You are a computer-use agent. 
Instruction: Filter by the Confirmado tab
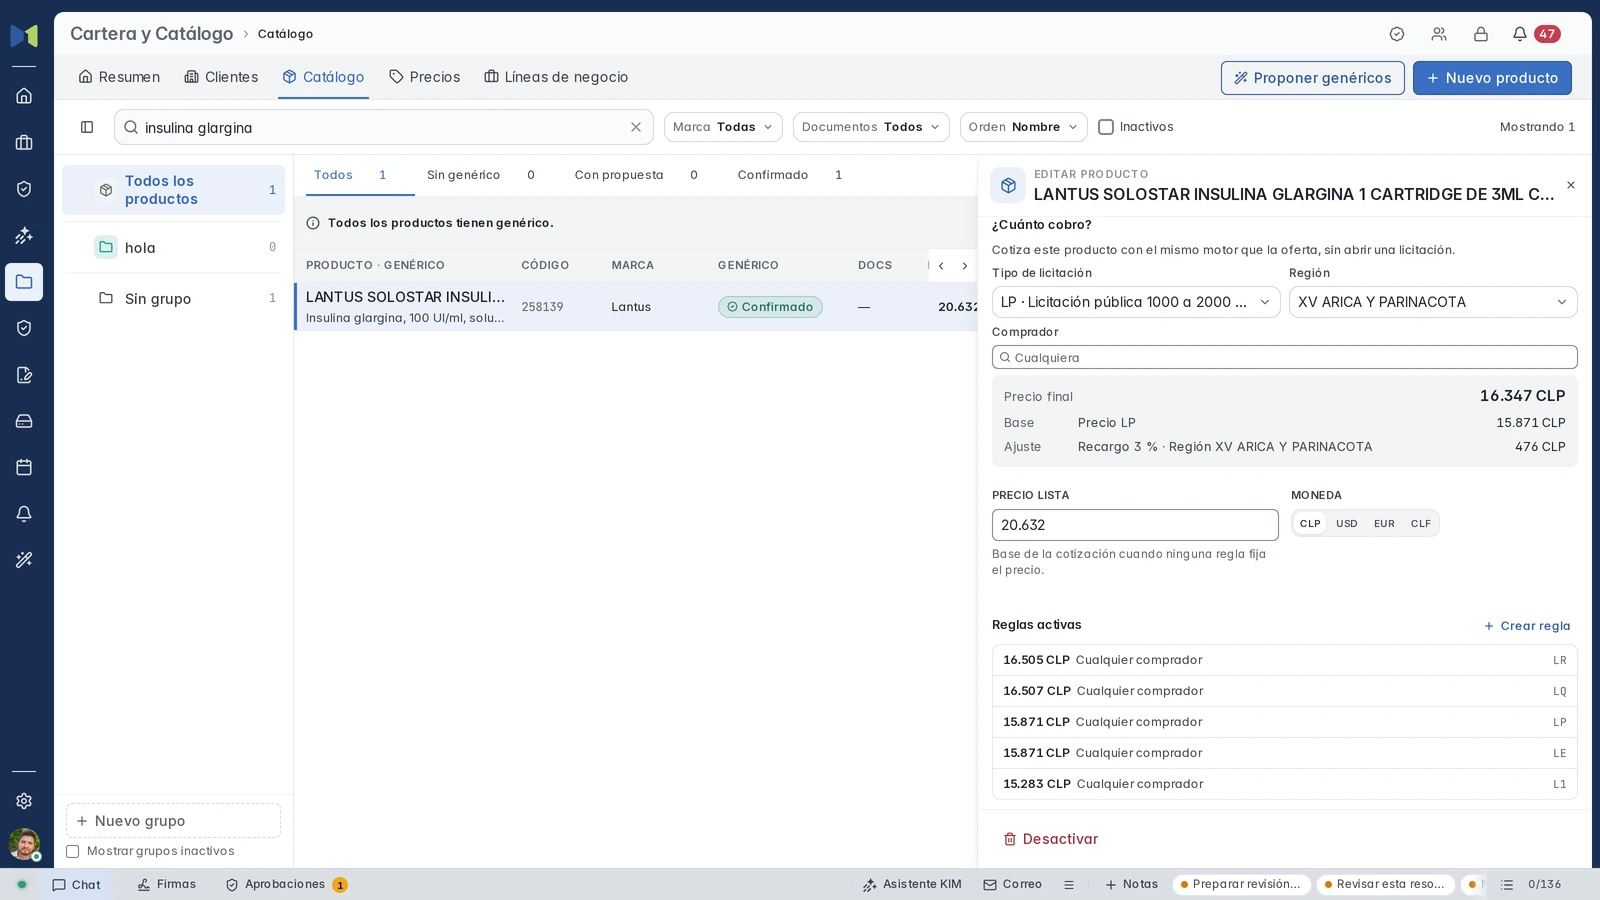pos(790,175)
